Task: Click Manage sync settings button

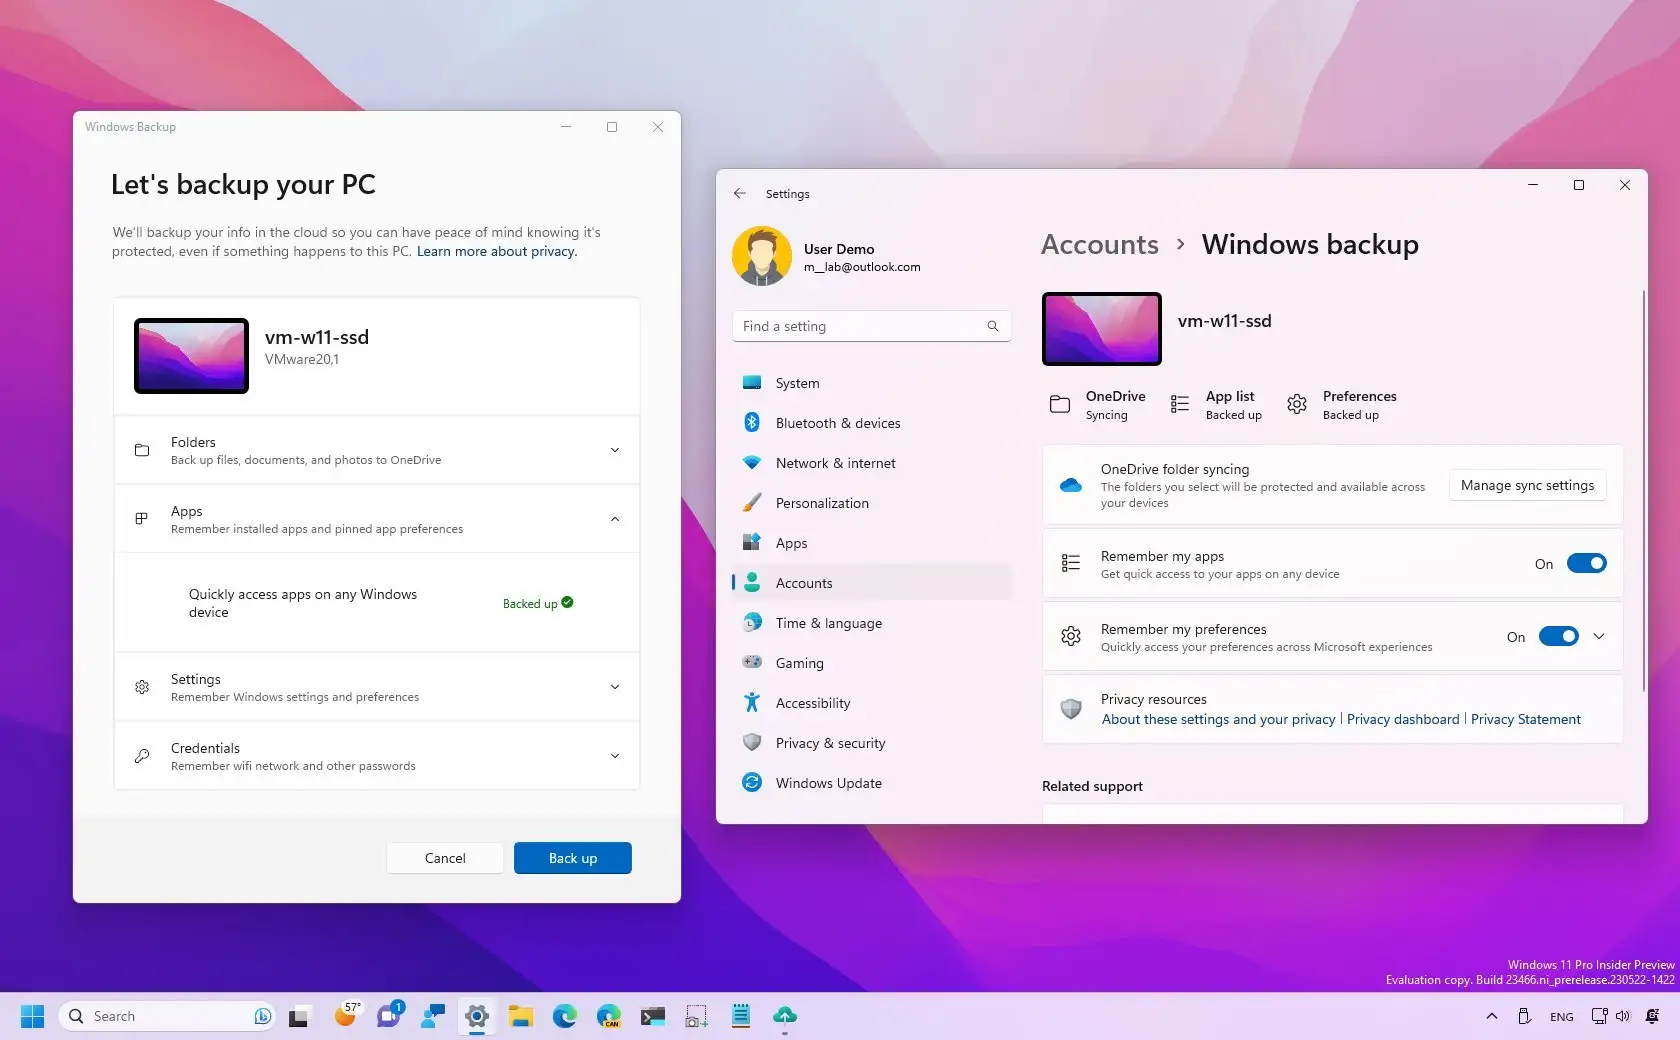Action: click(x=1527, y=485)
